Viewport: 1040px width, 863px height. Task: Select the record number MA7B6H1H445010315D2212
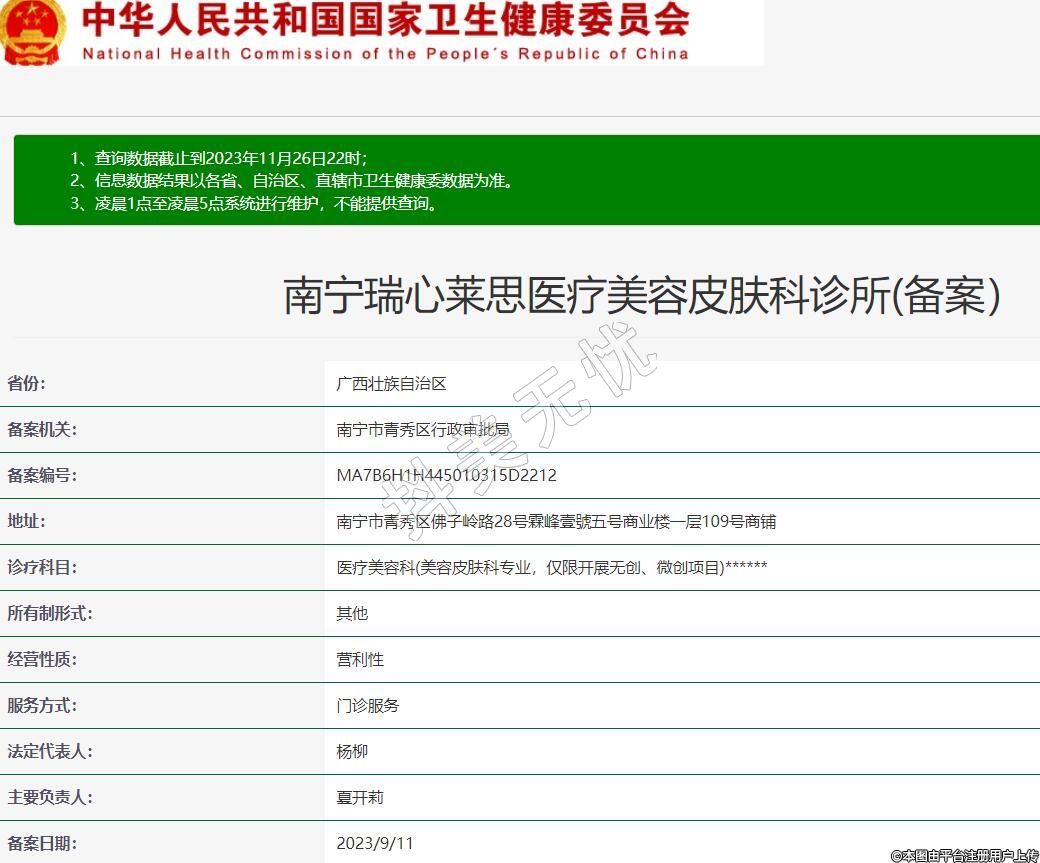pos(446,476)
